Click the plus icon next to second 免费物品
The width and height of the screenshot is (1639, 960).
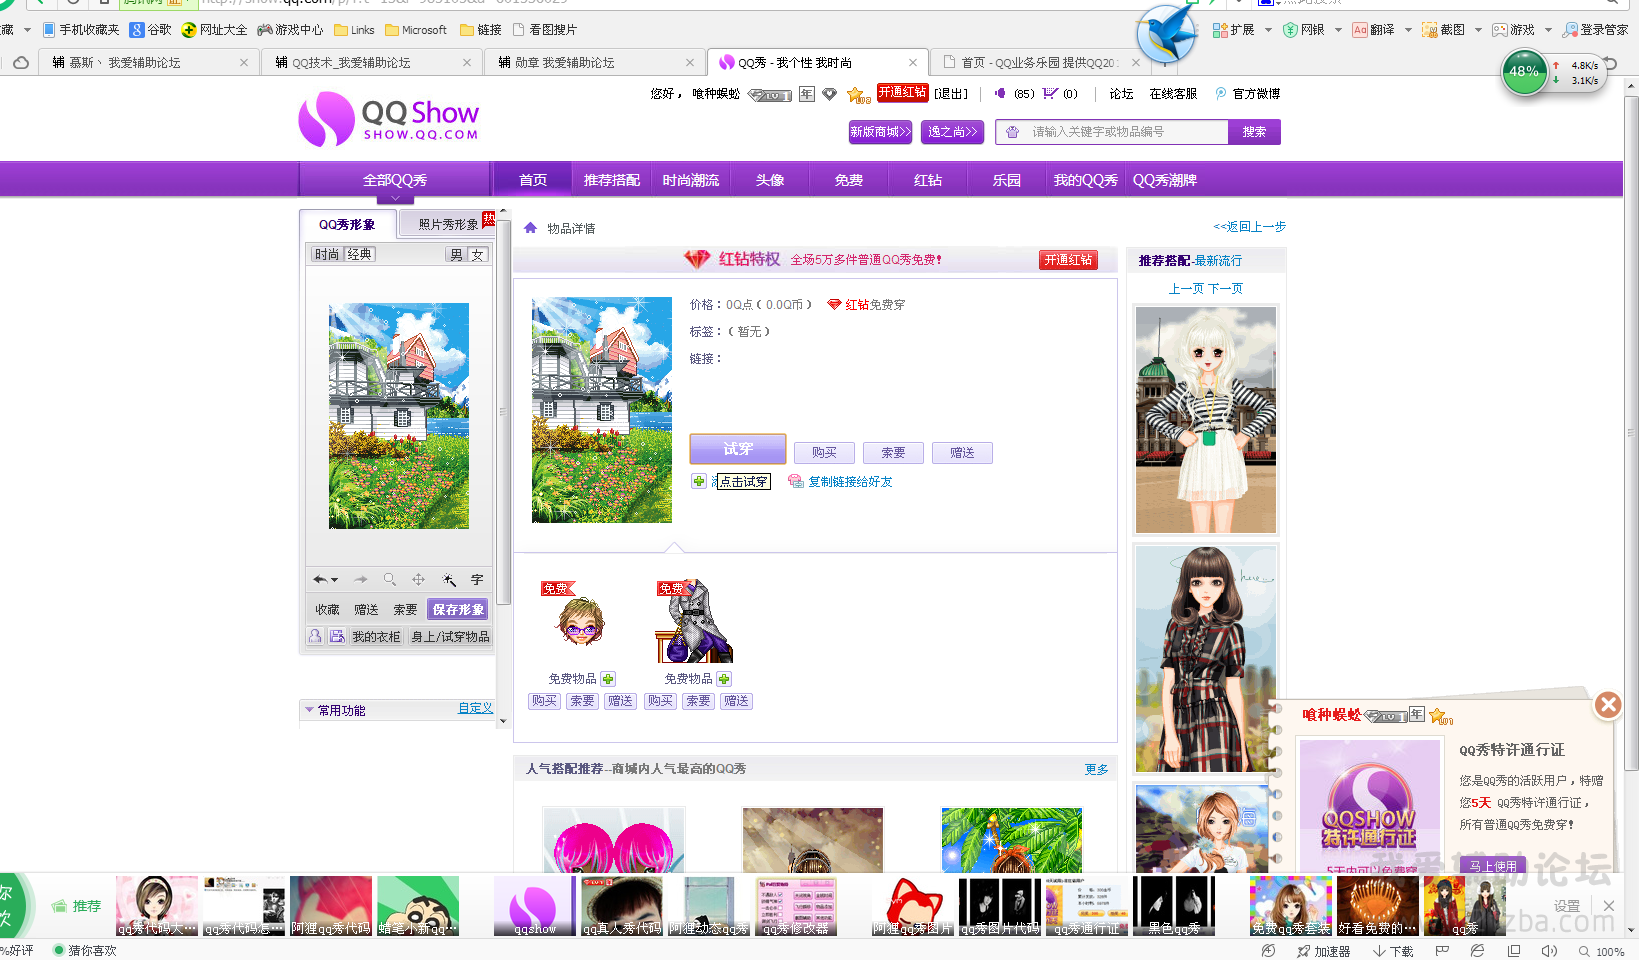click(724, 679)
